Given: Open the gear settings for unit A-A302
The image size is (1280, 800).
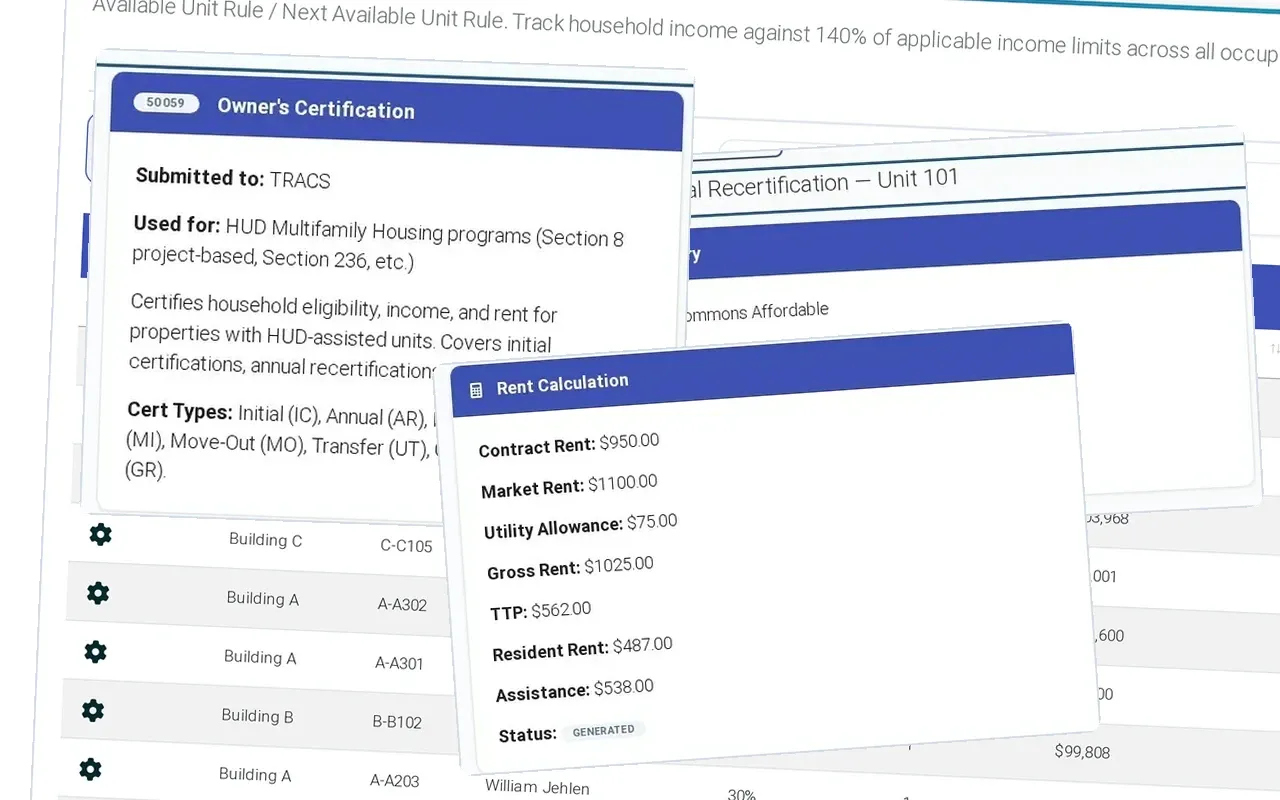Looking at the screenshot, I should coord(98,593).
